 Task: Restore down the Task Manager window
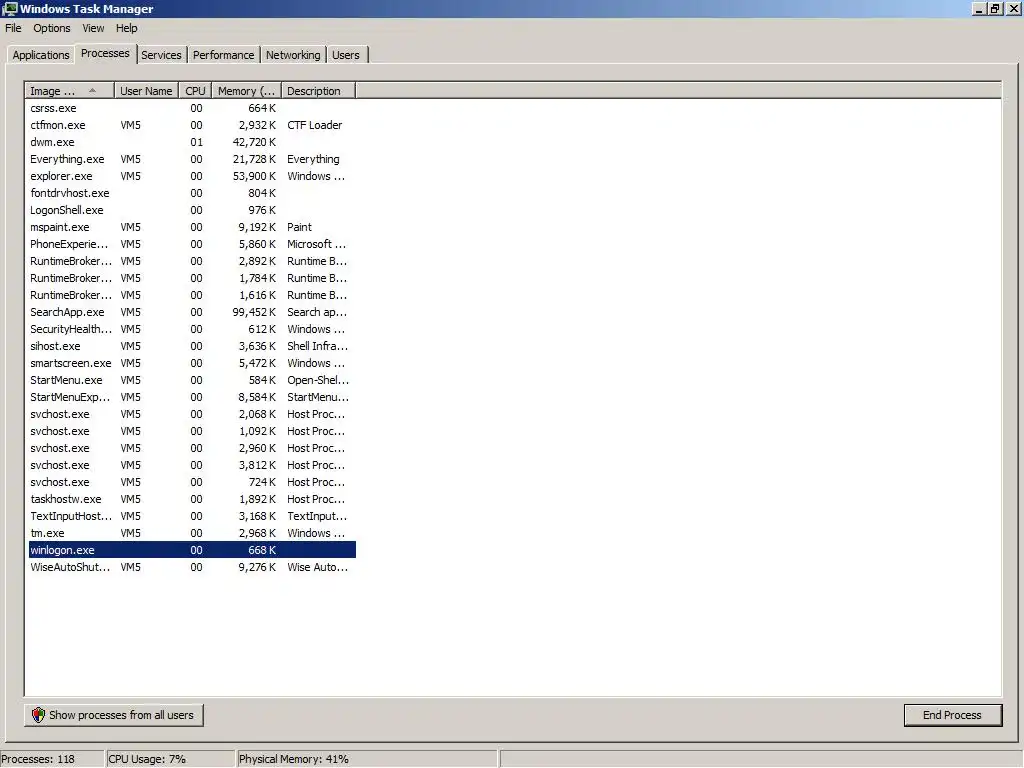click(x=995, y=8)
